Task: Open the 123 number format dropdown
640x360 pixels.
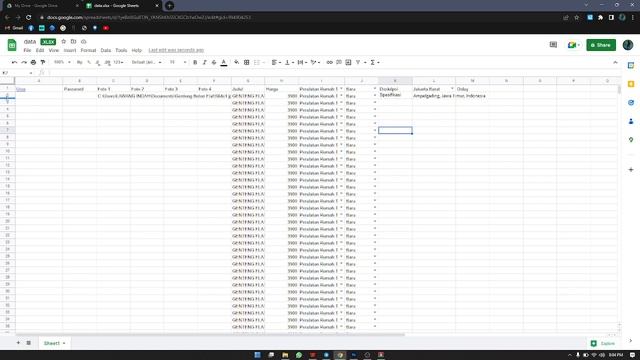Action: pyautogui.click(x=118, y=62)
